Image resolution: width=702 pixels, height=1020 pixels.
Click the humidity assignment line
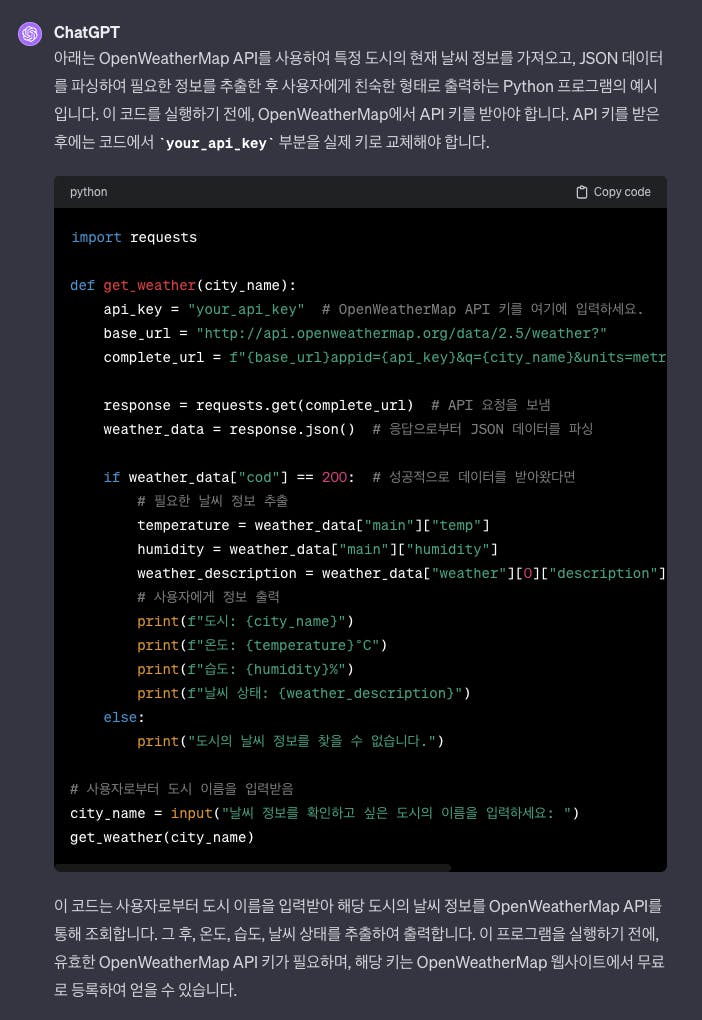coord(317,549)
